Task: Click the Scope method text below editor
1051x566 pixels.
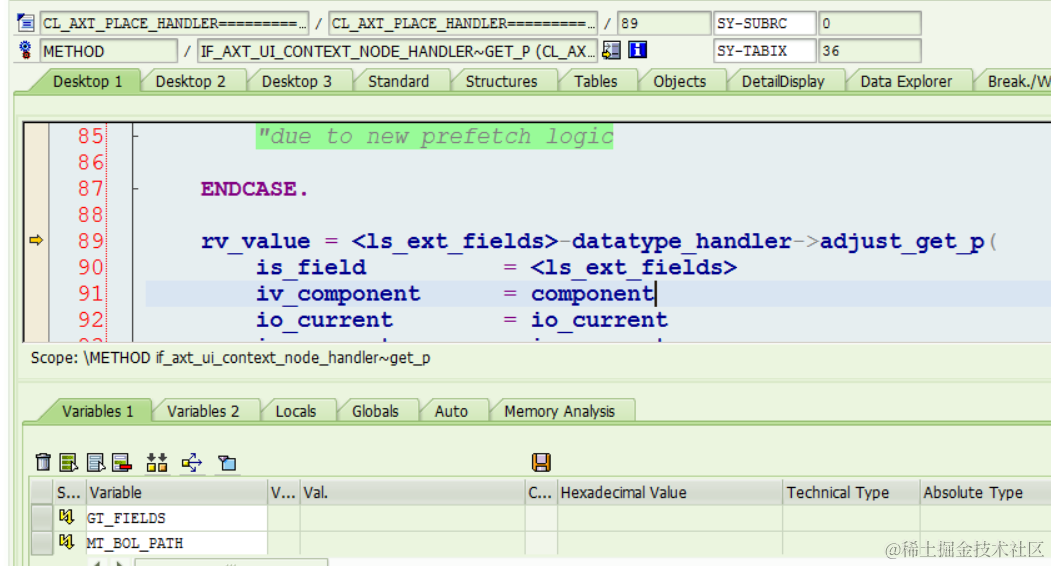Action: point(230,357)
